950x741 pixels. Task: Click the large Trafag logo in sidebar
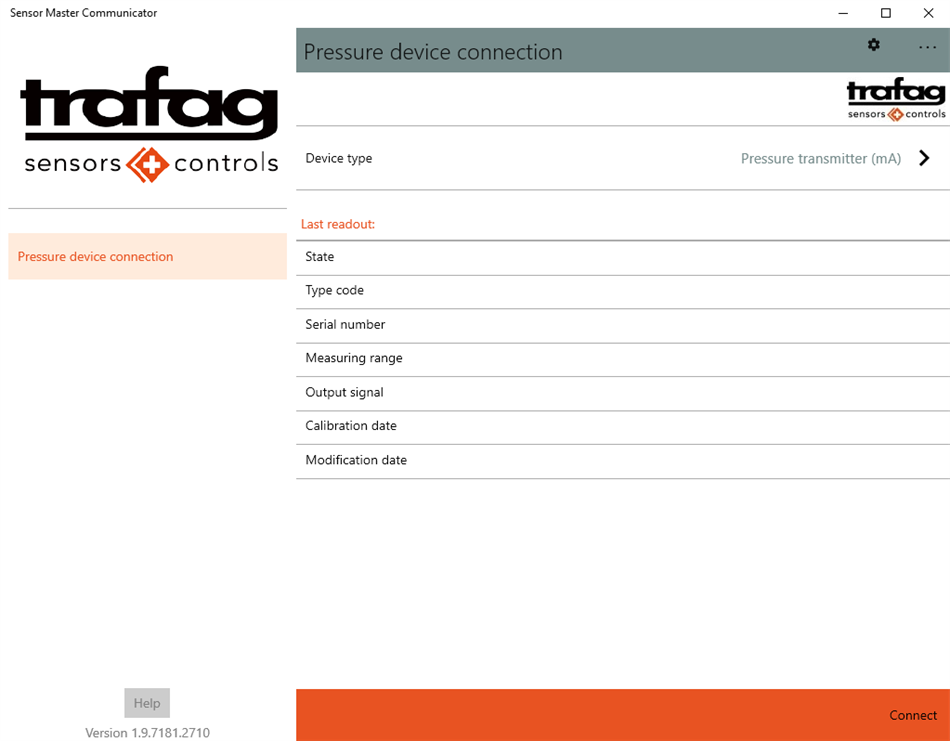150,124
